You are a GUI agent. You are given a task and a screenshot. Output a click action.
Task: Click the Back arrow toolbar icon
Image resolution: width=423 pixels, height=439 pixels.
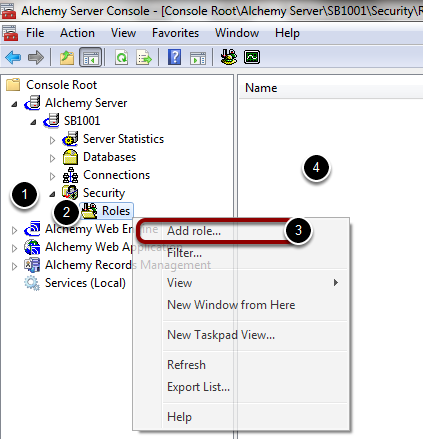tap(13, 57)
